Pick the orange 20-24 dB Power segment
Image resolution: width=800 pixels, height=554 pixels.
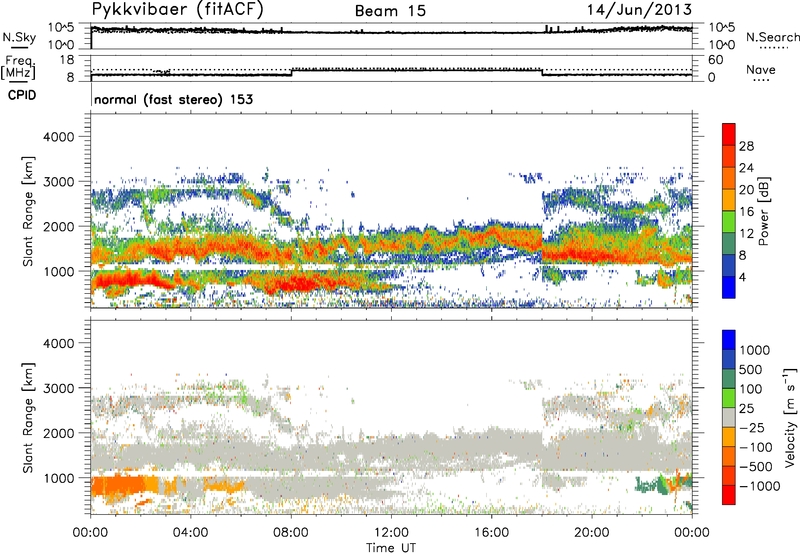pyautogui.click(x=729, y=179)
